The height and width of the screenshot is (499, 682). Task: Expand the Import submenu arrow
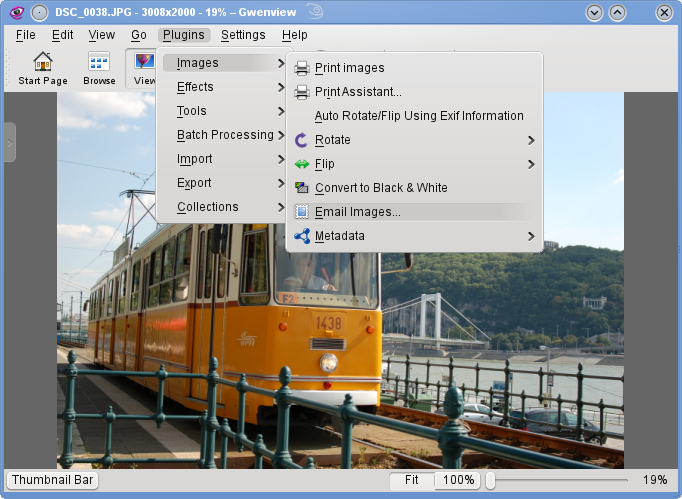(281, 159)
